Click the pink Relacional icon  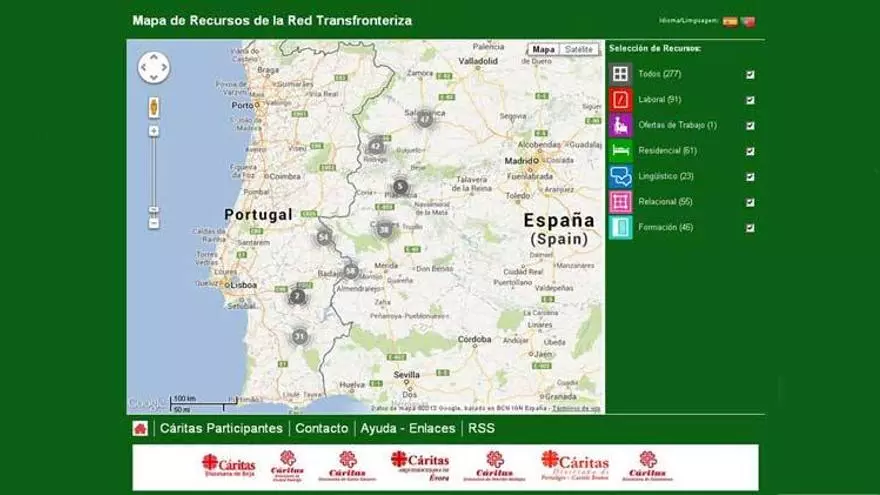621,202
